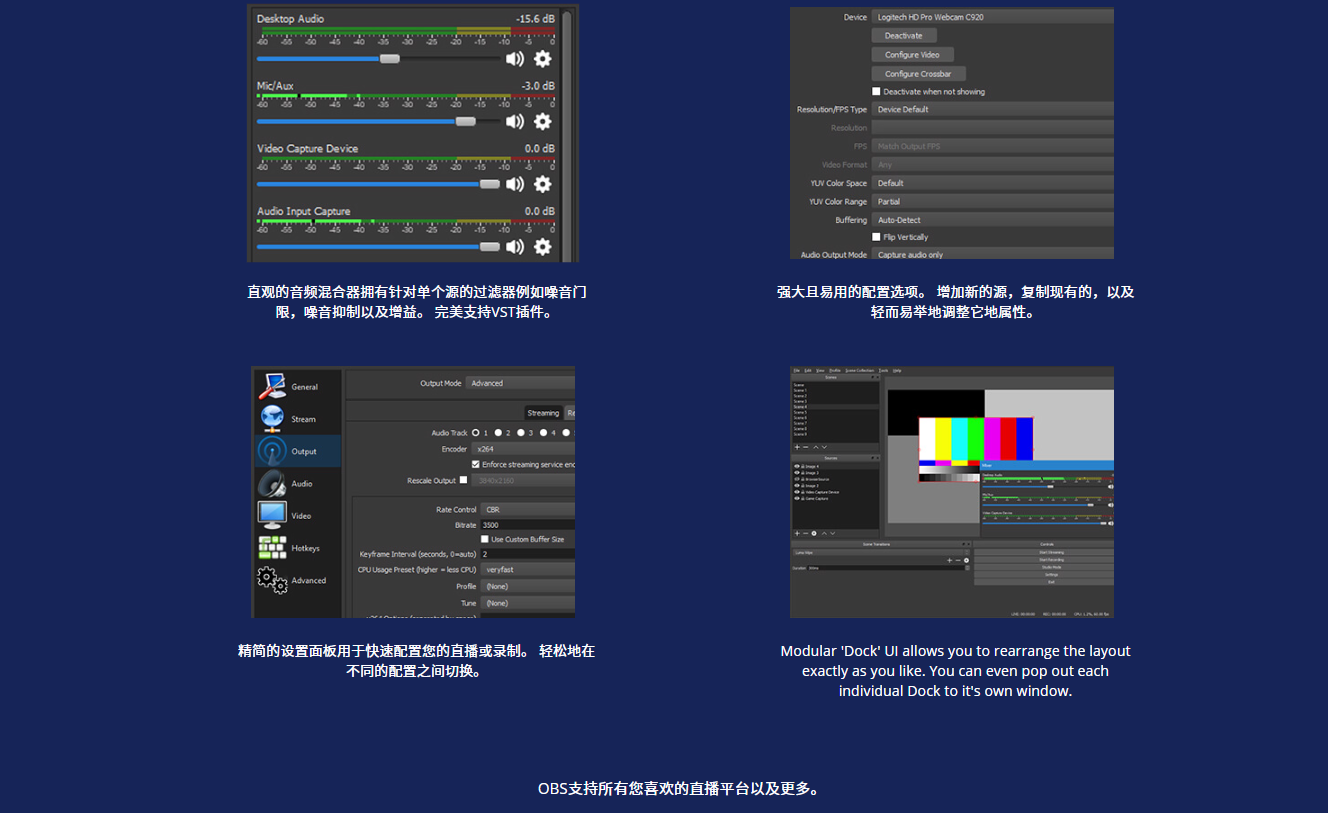Select Audio Track 2 radio button

pos(499,433)
